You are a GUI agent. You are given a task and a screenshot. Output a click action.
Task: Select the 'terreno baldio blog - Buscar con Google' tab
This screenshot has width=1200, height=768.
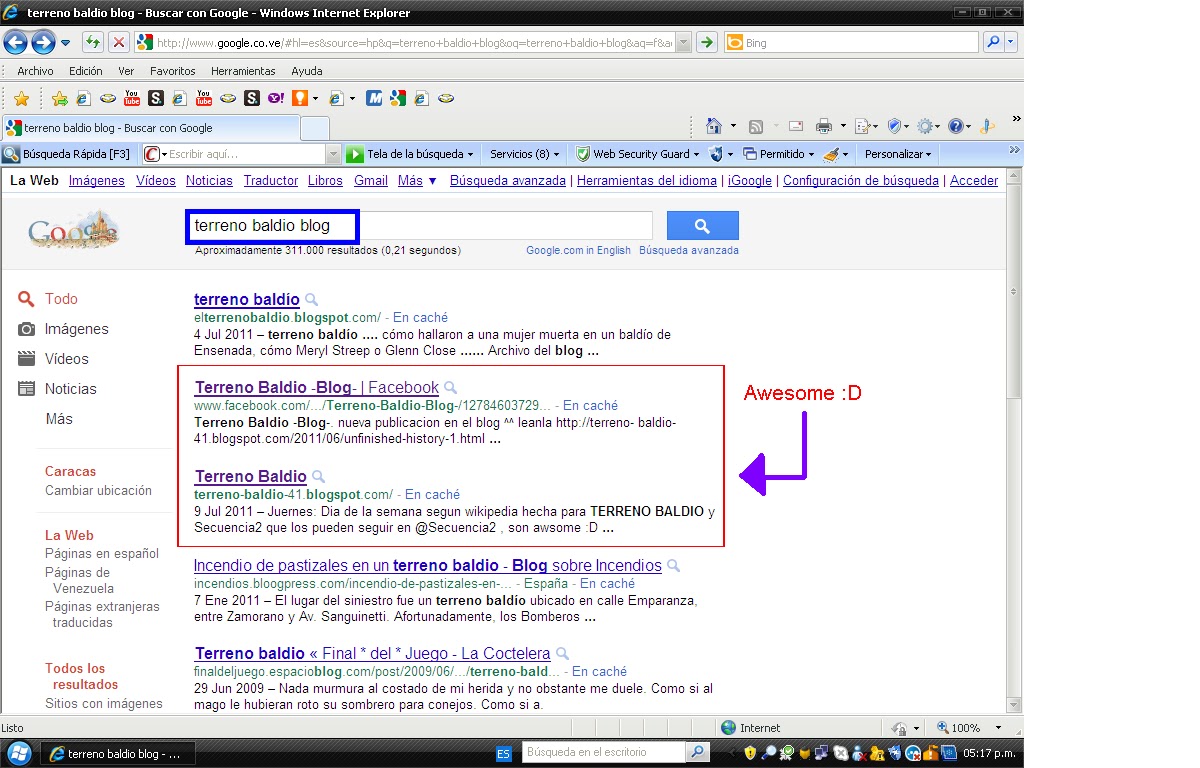pyautogui.click(x=150, y=128)
